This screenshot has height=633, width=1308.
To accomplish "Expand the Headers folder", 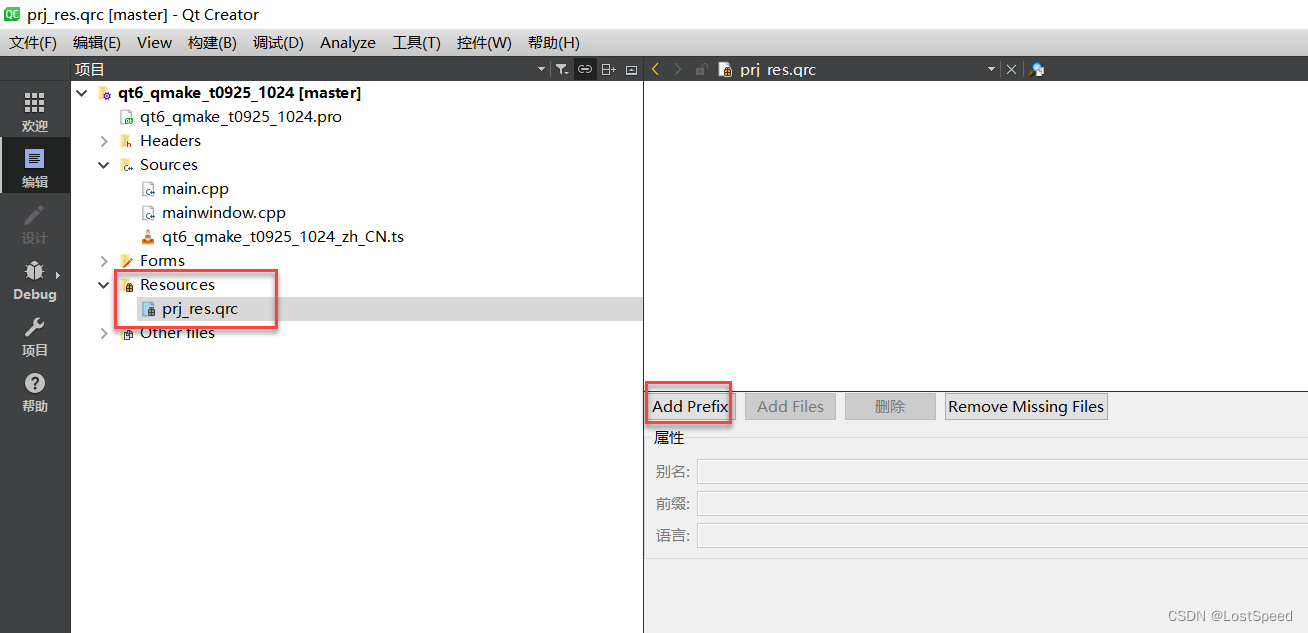I will 104,141.
